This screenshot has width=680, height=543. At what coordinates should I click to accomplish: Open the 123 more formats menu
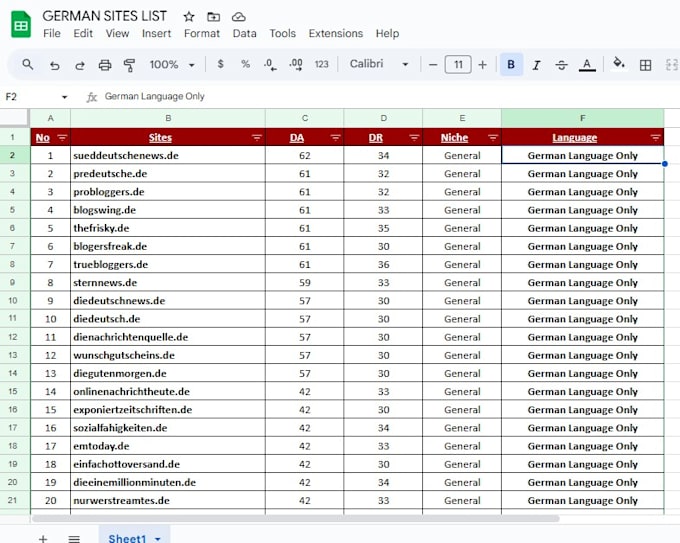(x=321, y=64)
